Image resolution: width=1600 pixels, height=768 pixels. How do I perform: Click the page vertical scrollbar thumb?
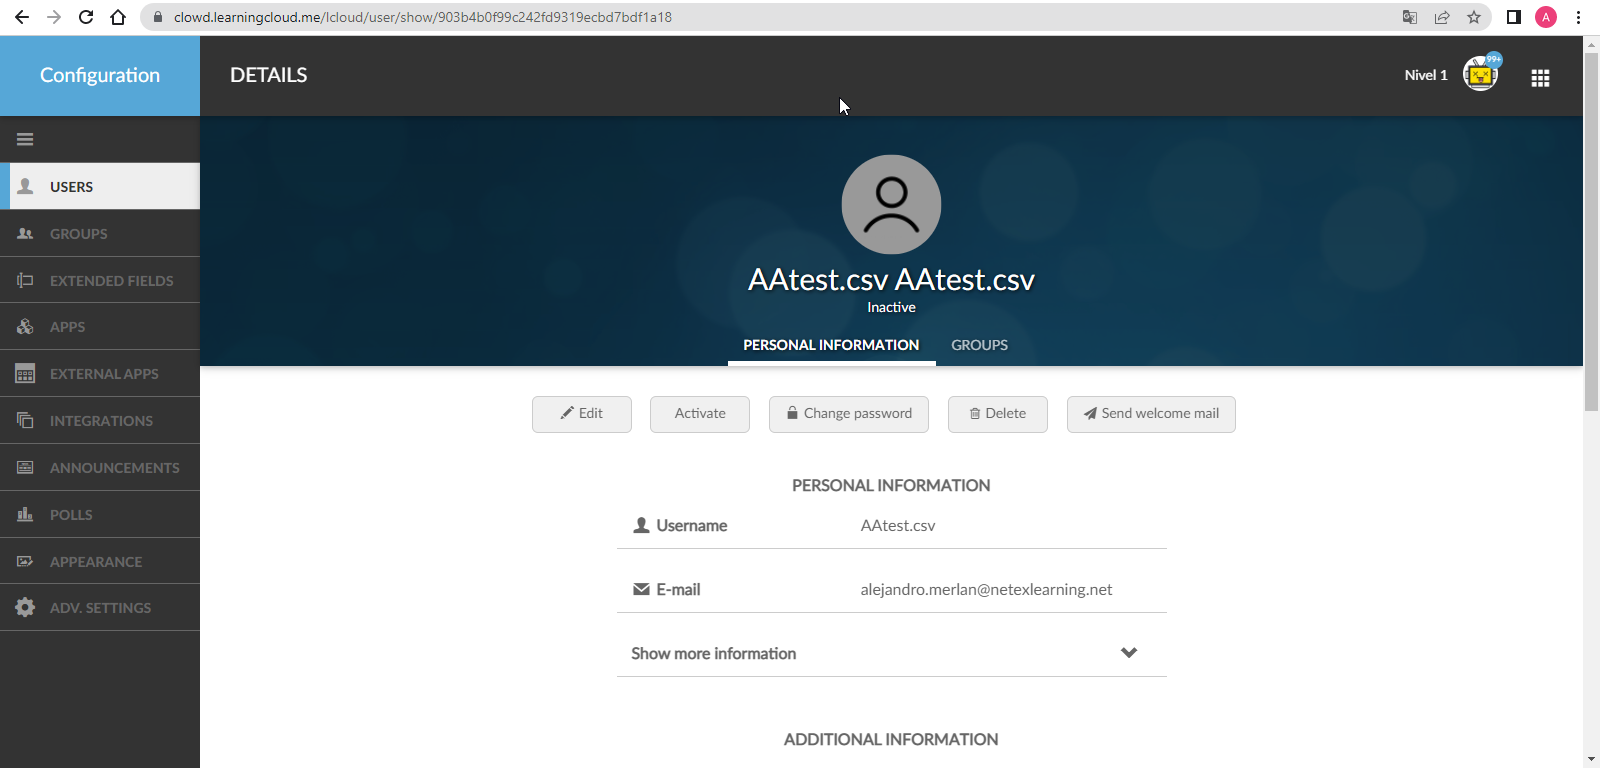1591,231
